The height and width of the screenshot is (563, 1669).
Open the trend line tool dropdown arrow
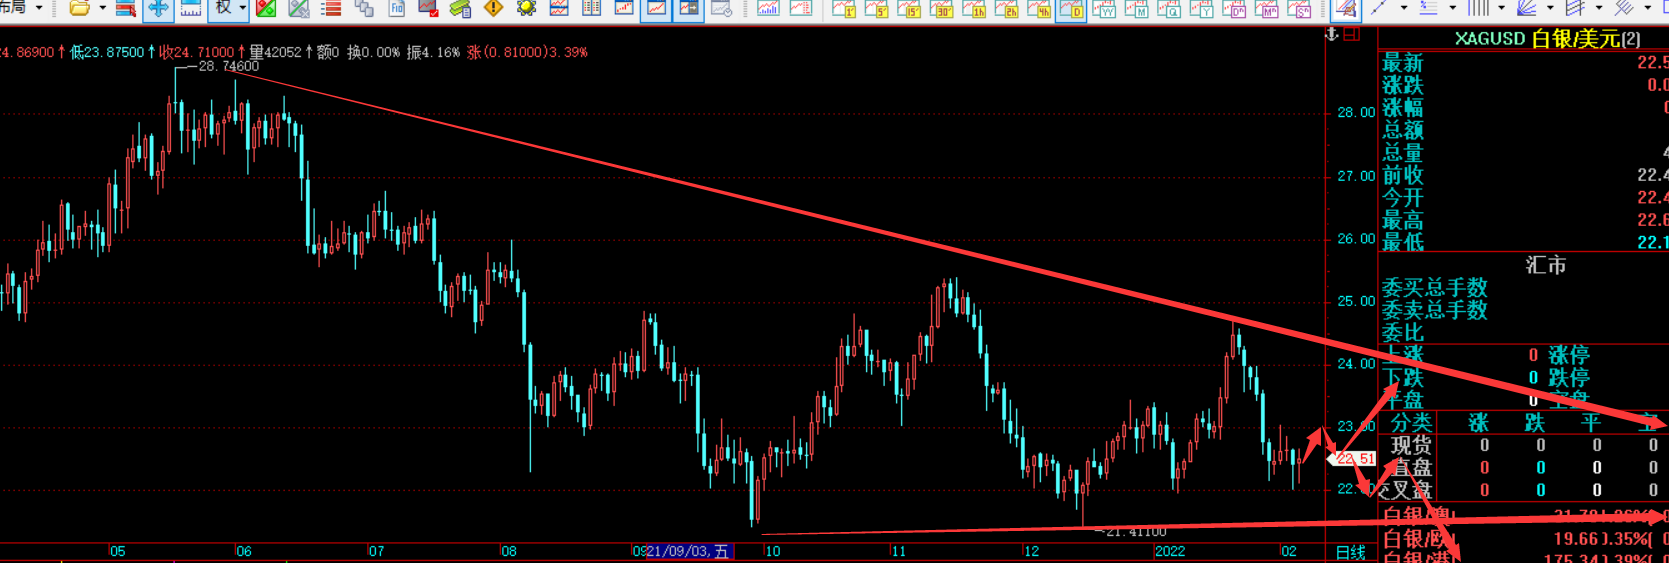[x=1403, y=9]
